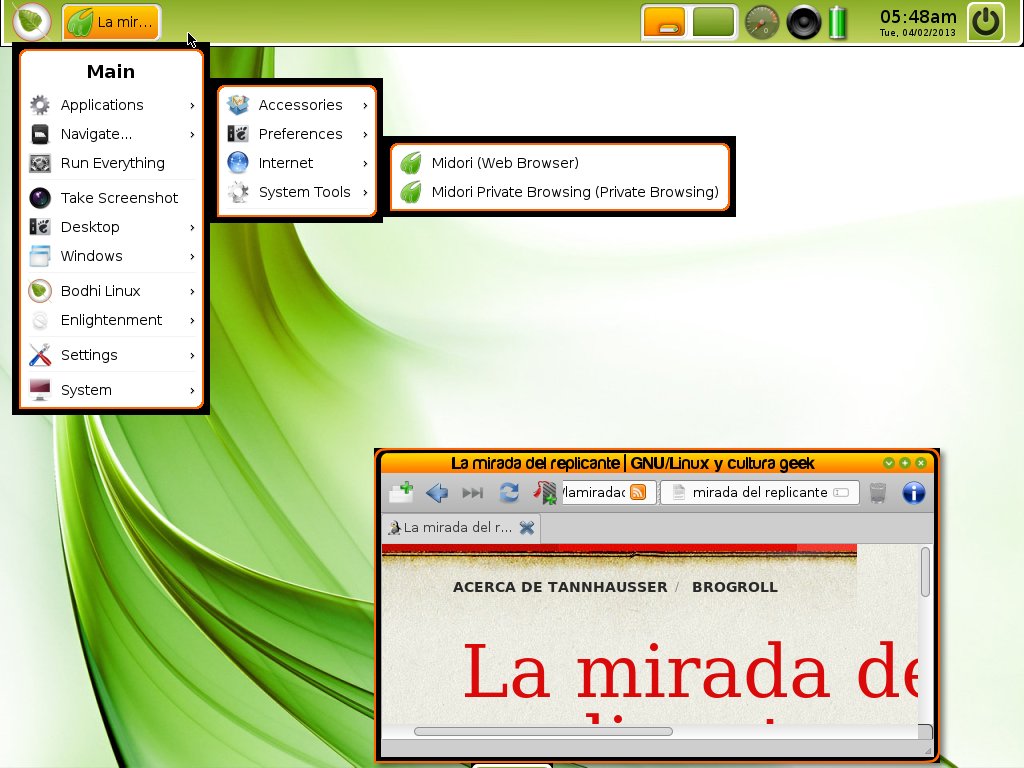Open the Preferences category

297,135
